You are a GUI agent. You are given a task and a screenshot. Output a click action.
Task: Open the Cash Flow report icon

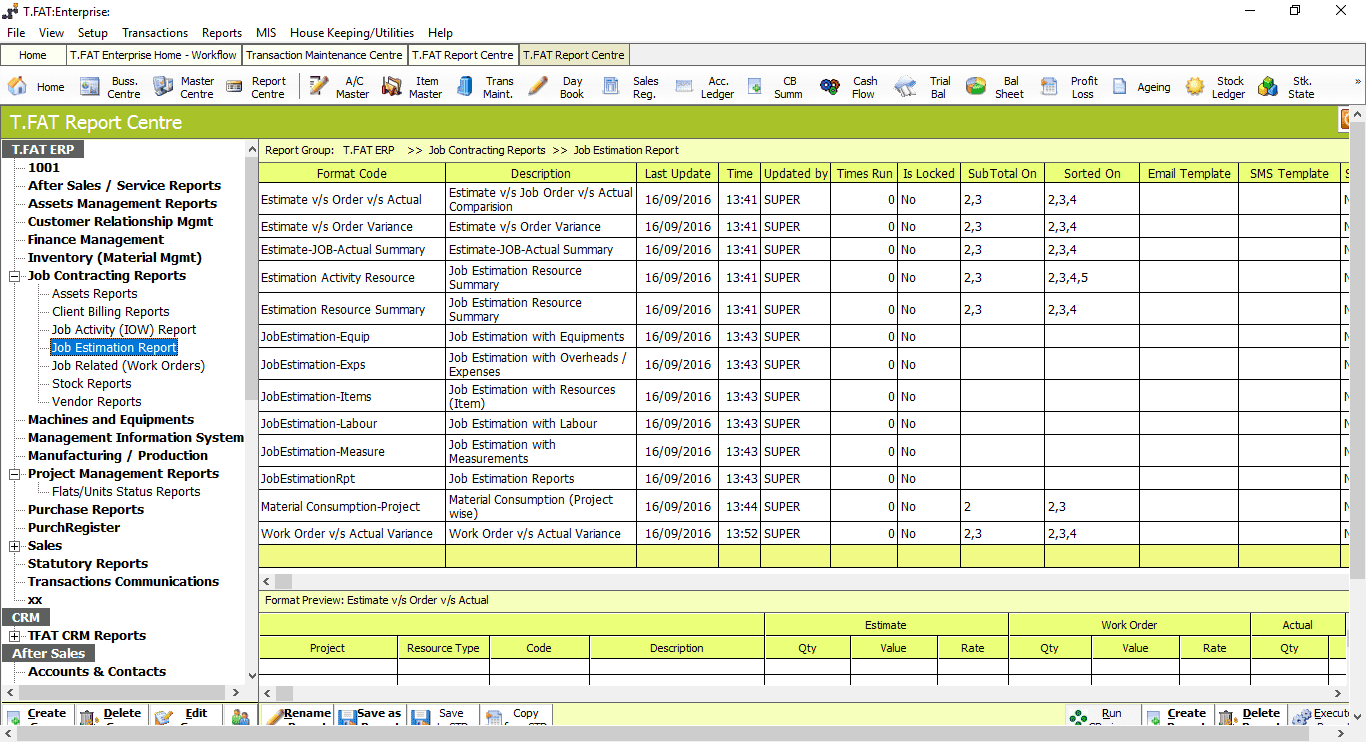pos(848,87)
